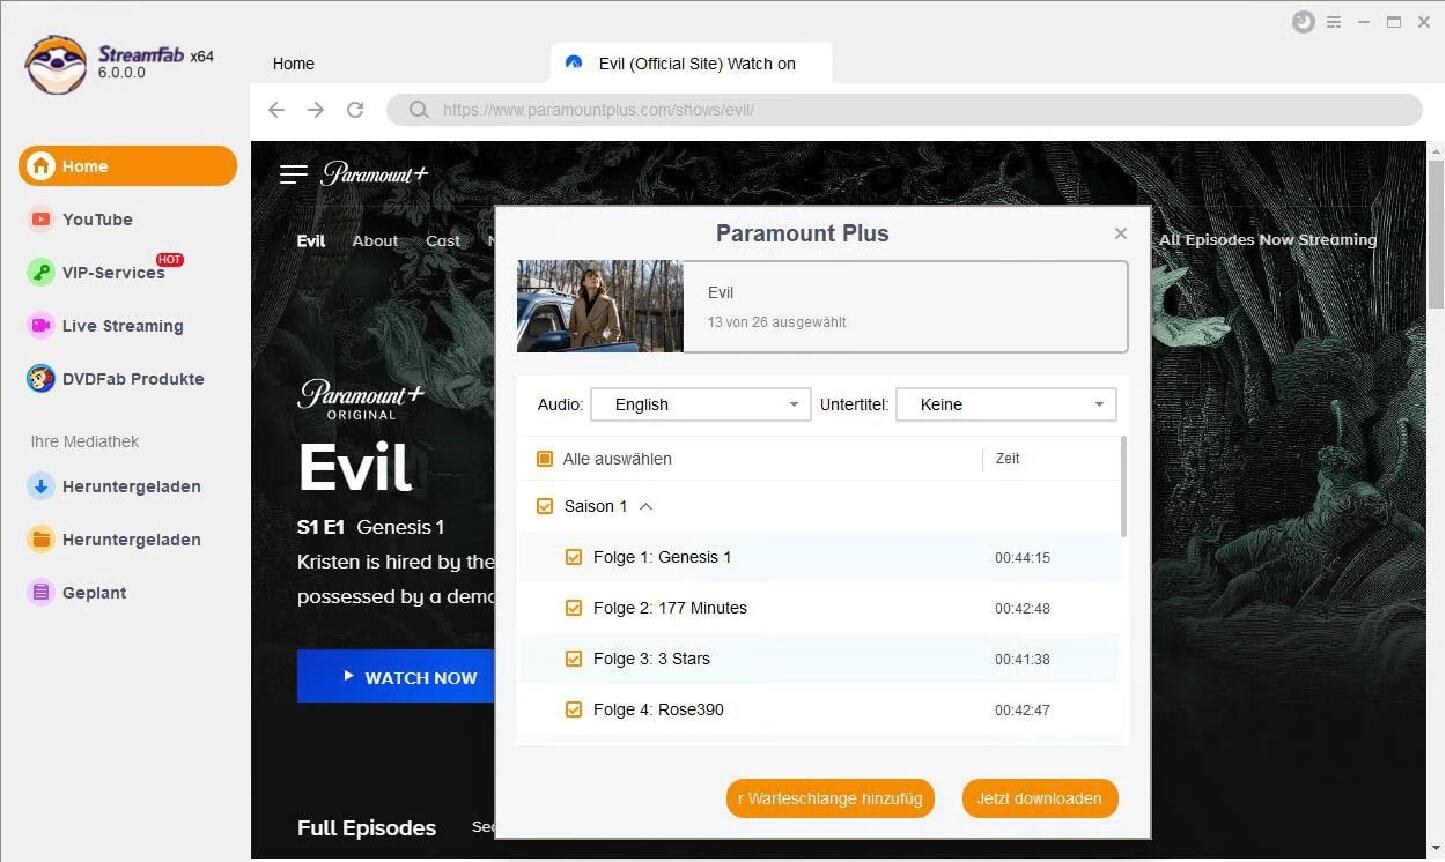
Task: Close the Paramount Plus dialog
Action: tap(1121, 233)
